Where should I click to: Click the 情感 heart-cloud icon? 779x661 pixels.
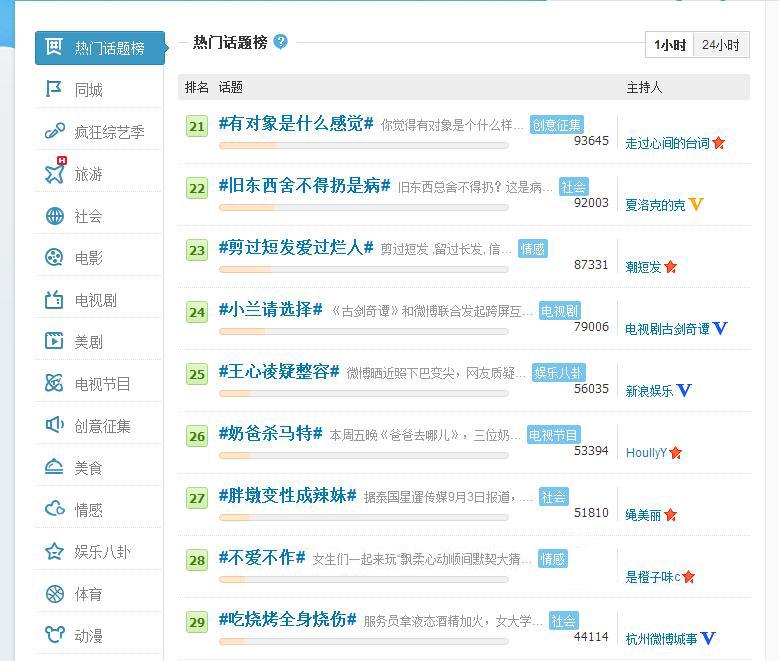click(55, 509)
